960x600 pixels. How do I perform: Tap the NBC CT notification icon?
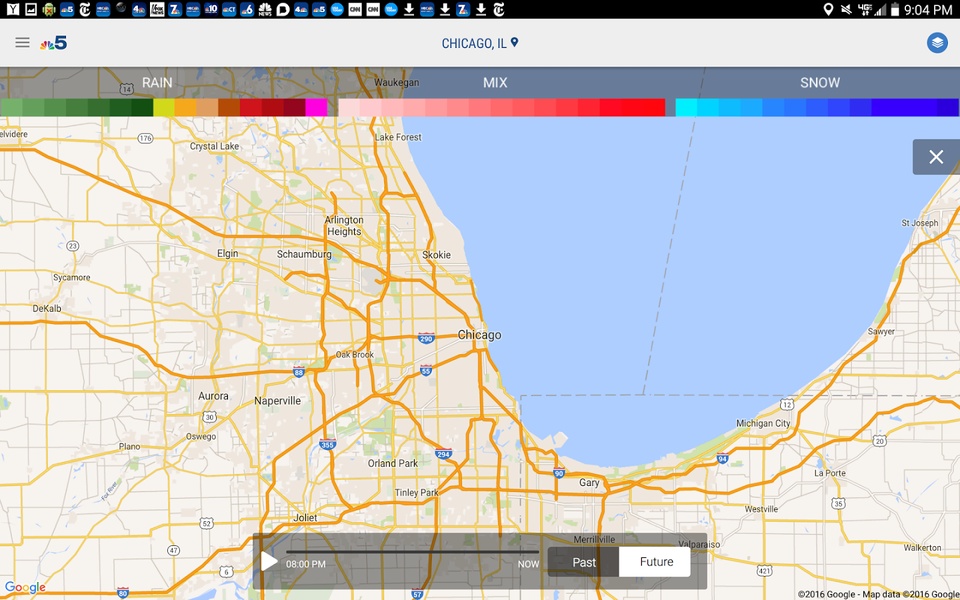229,9
